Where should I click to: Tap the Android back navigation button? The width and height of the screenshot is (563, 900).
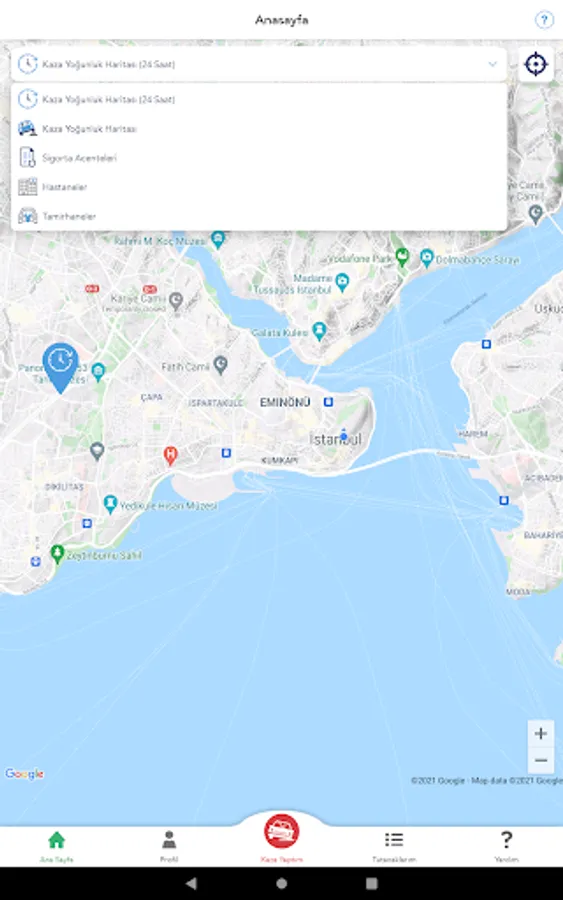pyautogui.click(x=191, y=883)
